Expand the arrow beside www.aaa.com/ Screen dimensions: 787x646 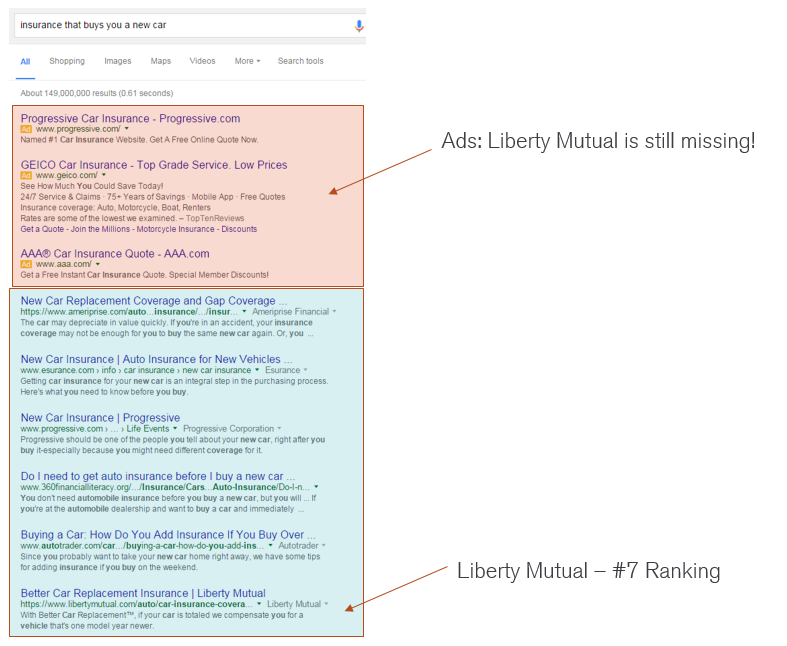coord(98,264)
